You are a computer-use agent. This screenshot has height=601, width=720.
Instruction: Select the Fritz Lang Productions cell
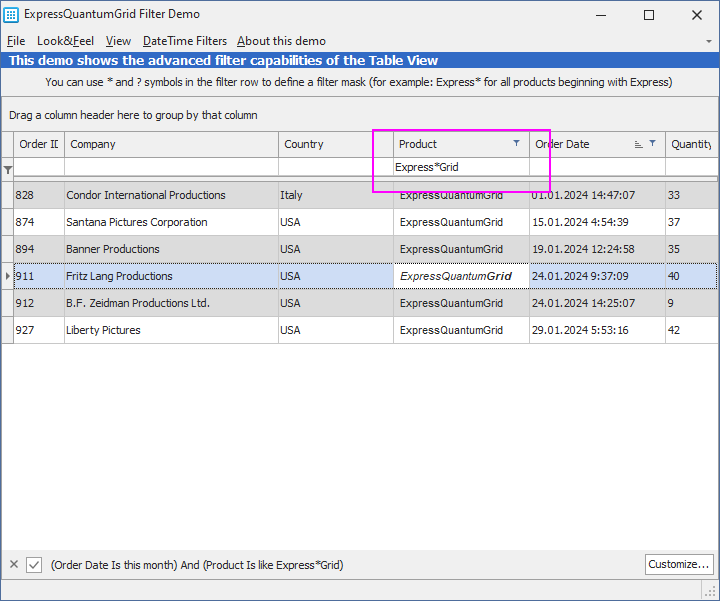[x=171, y=276]
